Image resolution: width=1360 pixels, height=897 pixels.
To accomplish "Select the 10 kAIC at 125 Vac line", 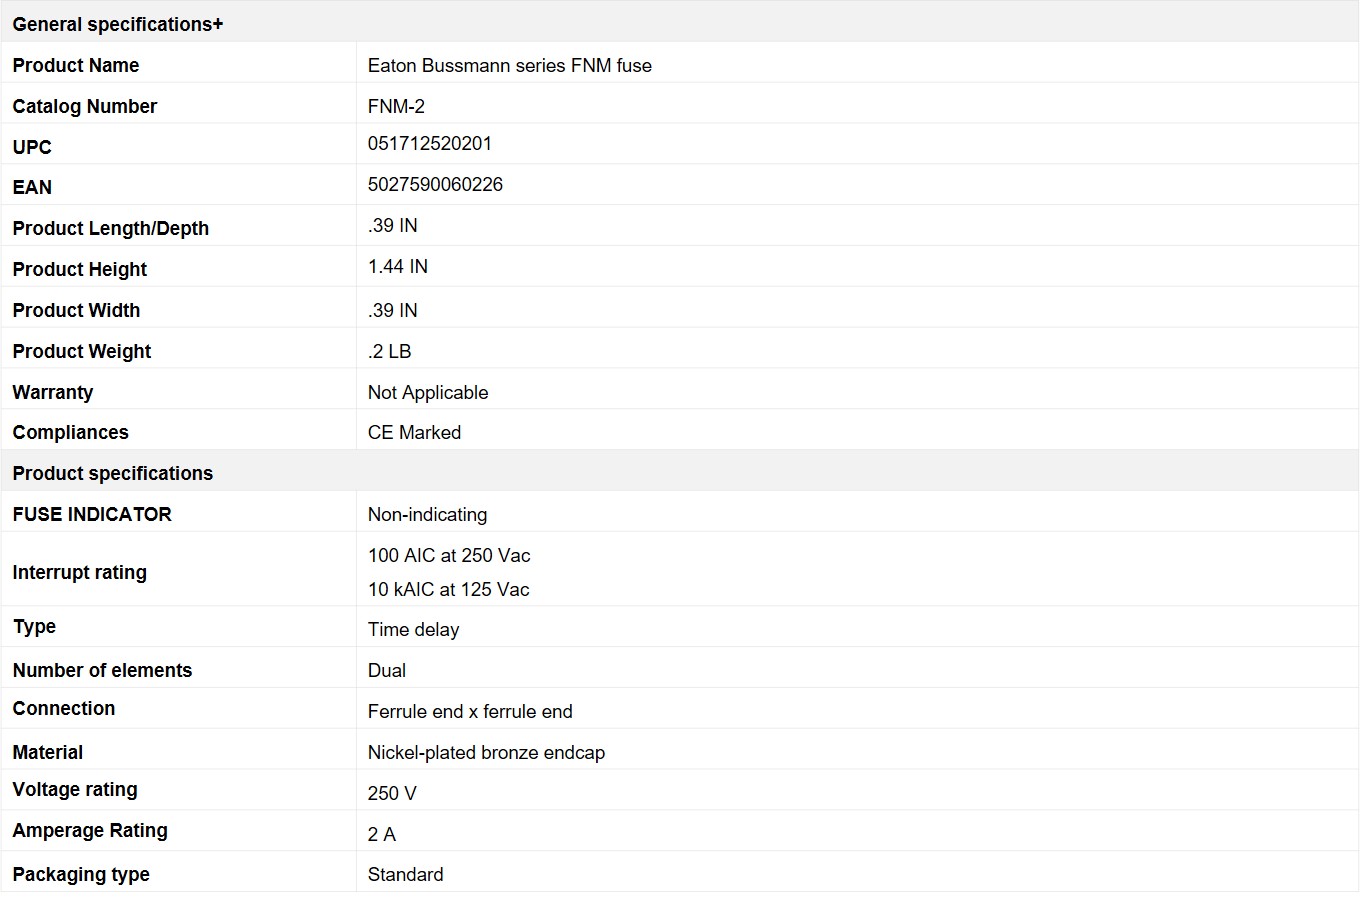I will [x=448, y=590].
